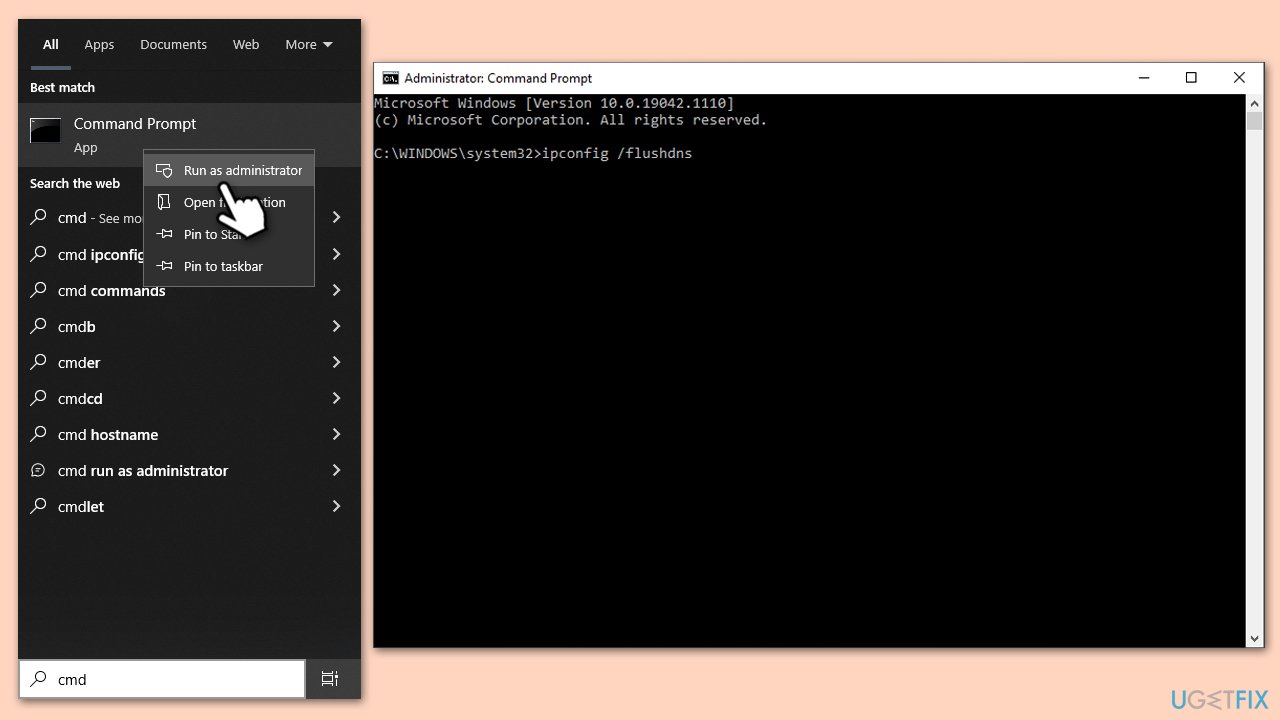1280x720 pixels.
Task: Choose Pin to taskbar in the context menu
Action: [x=229, y=266]
